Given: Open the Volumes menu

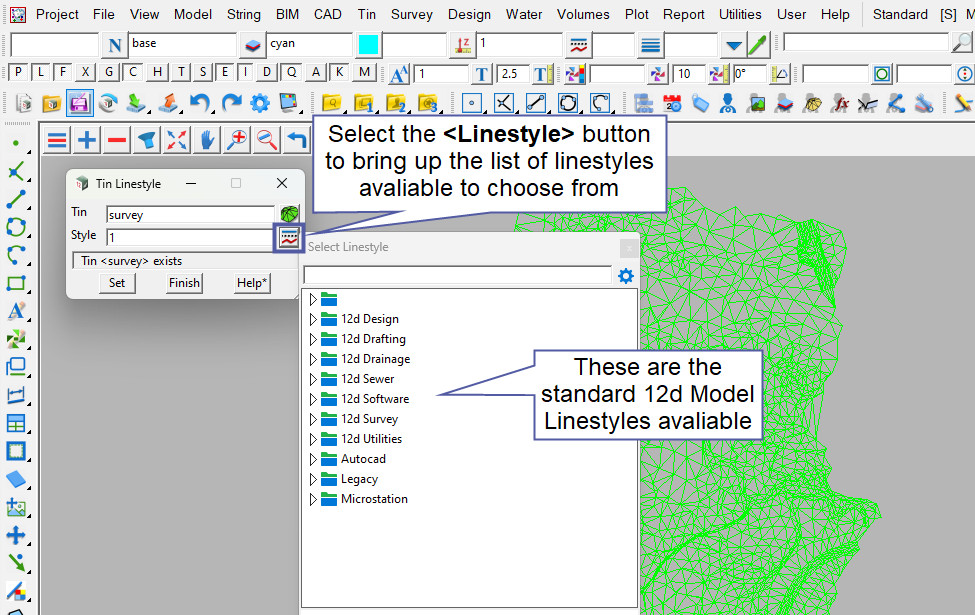Looking at the screenshot, I should coord(582,14).
